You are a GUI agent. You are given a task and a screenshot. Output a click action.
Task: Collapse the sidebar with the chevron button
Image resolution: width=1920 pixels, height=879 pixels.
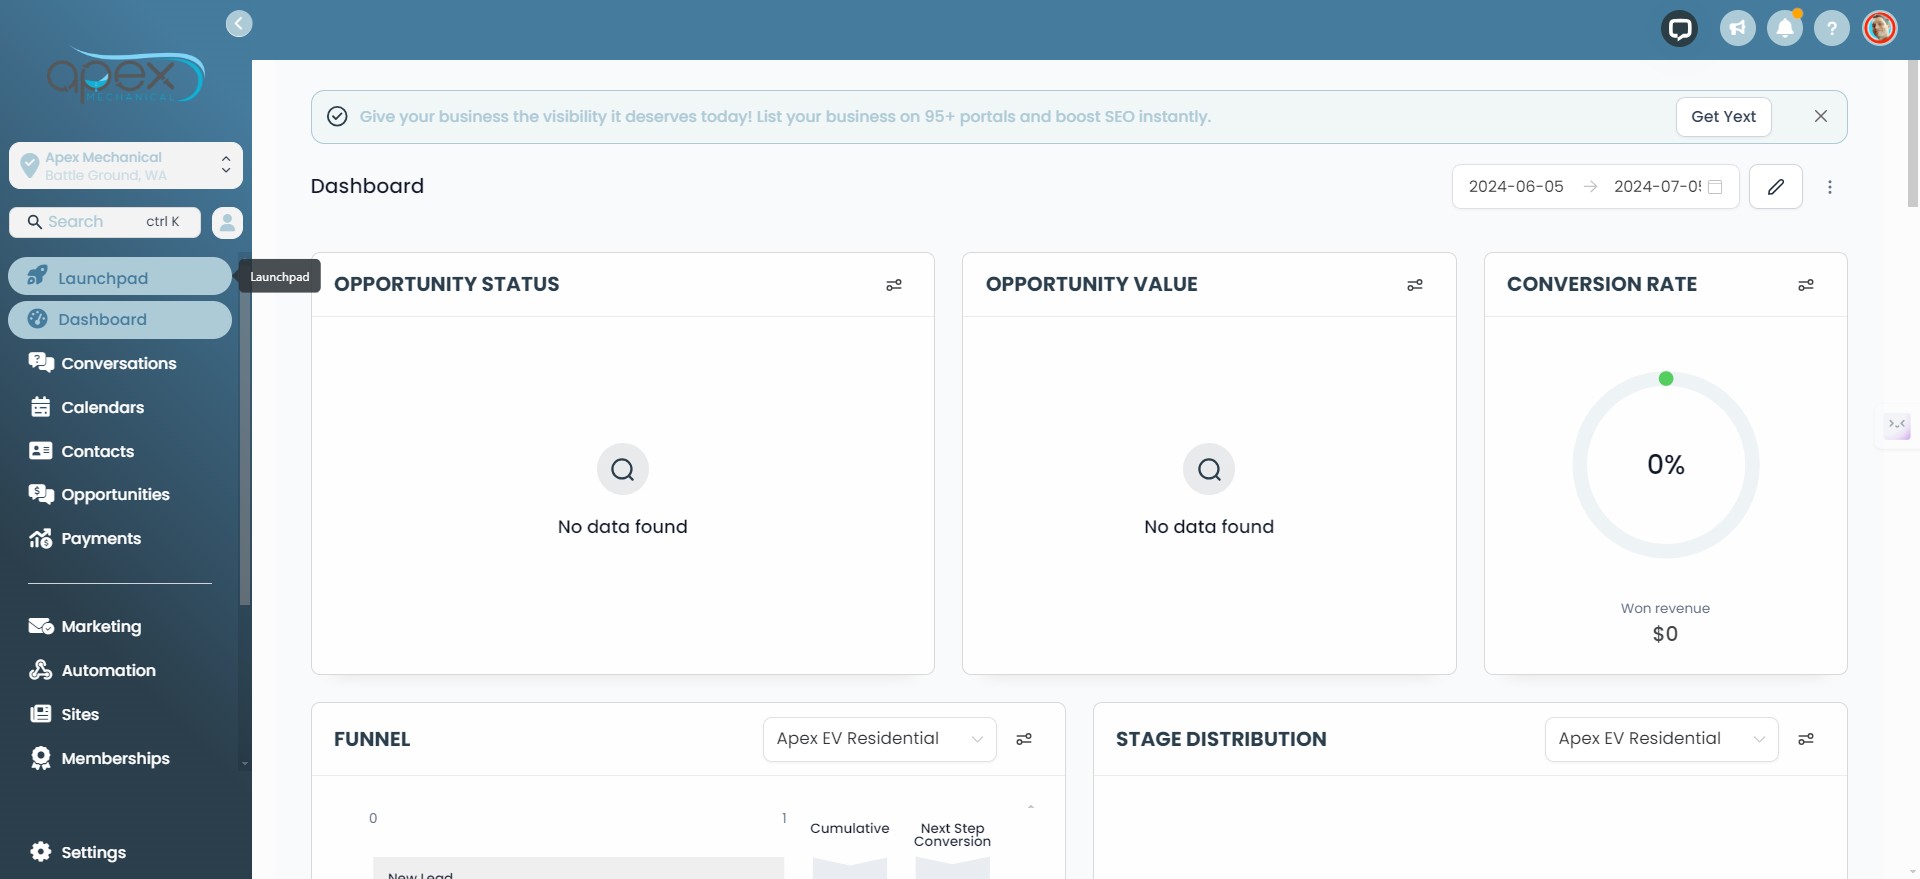point(239,24)
